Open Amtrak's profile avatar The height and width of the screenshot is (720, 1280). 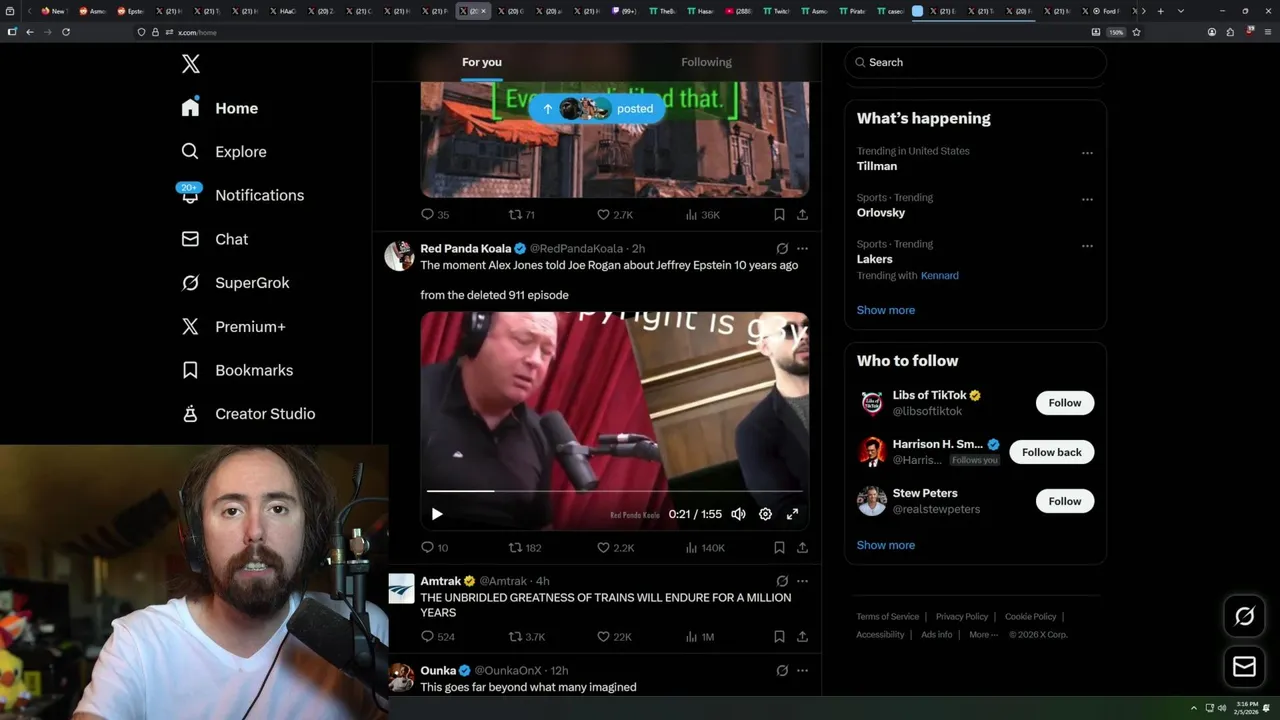[x=401, y=588]
